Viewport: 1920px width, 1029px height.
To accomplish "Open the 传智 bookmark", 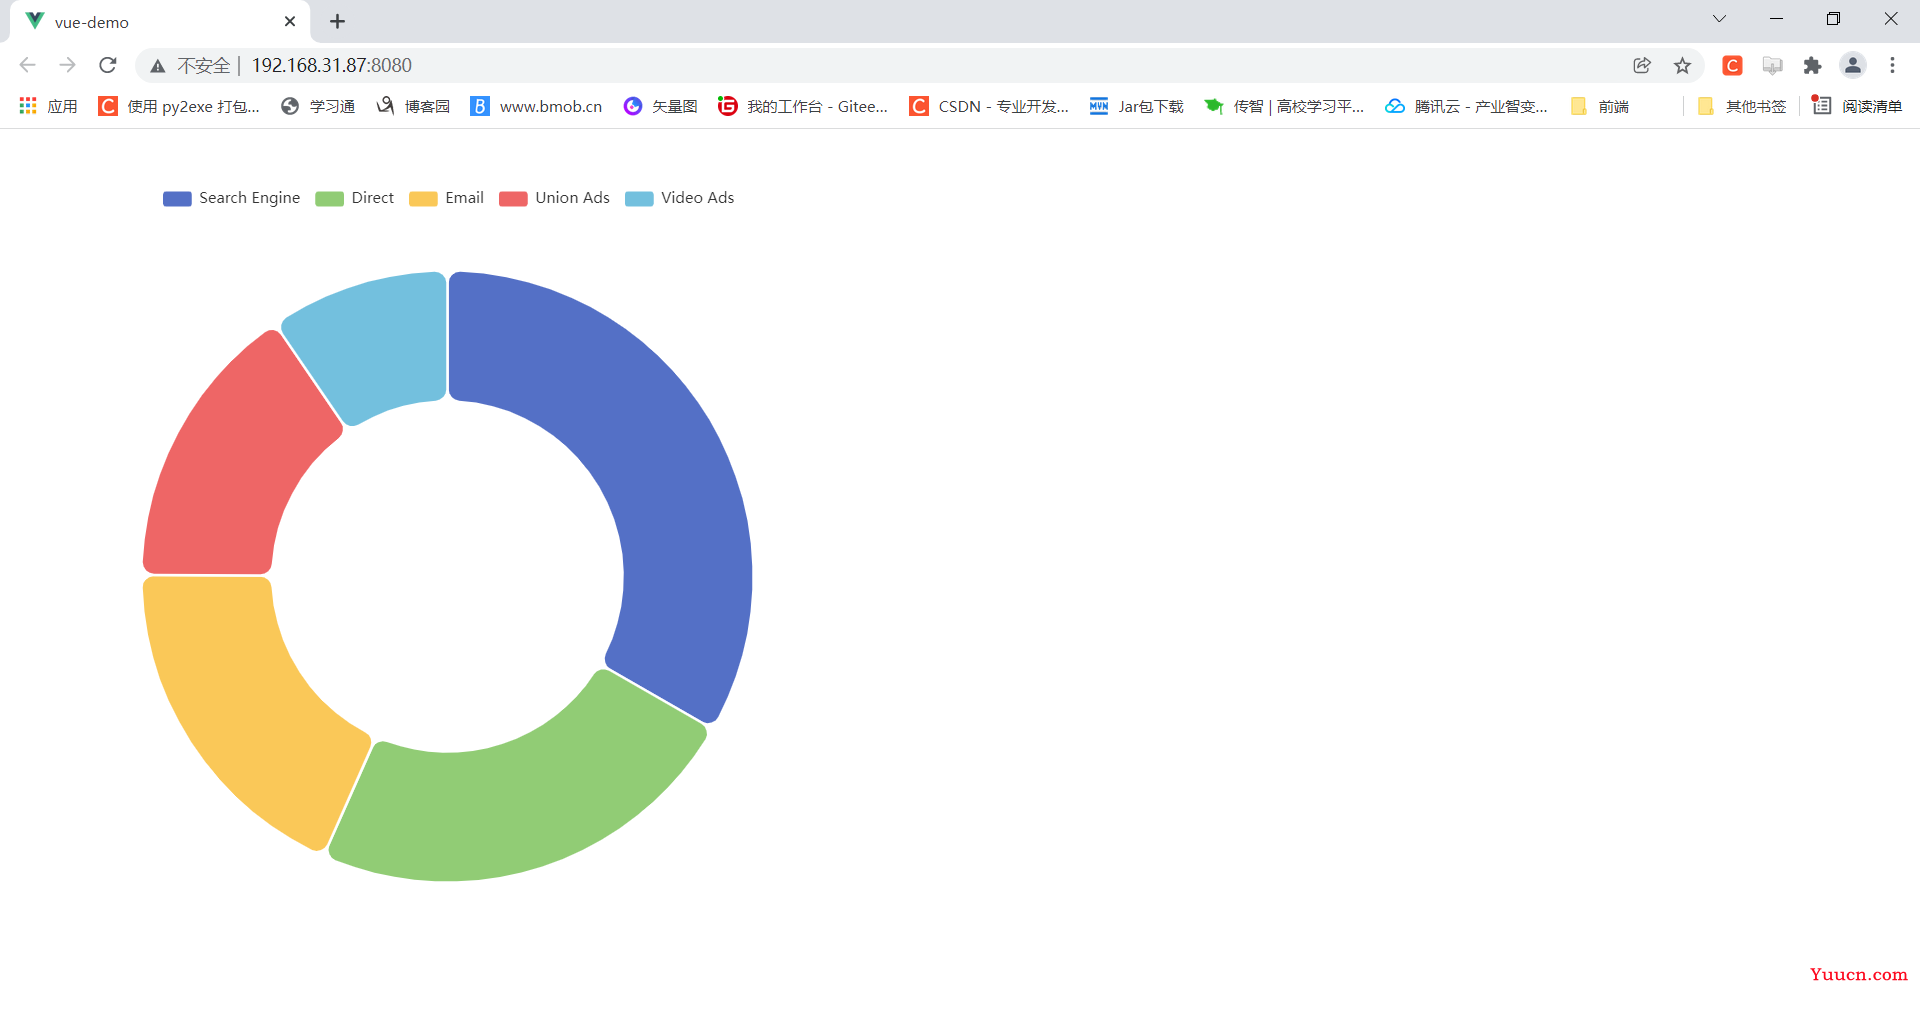I will click(1284, 106).
